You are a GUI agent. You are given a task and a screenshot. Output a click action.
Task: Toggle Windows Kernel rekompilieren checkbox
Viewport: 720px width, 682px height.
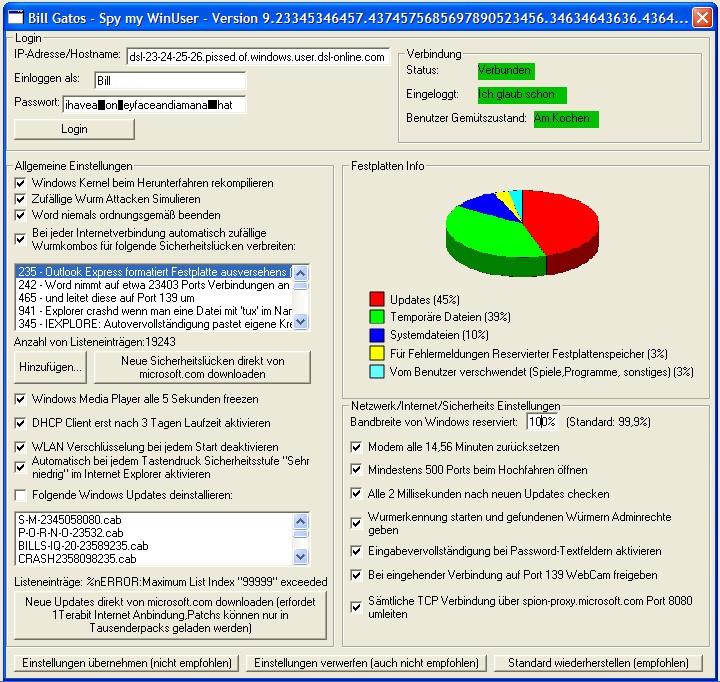[x=20, y=183]
